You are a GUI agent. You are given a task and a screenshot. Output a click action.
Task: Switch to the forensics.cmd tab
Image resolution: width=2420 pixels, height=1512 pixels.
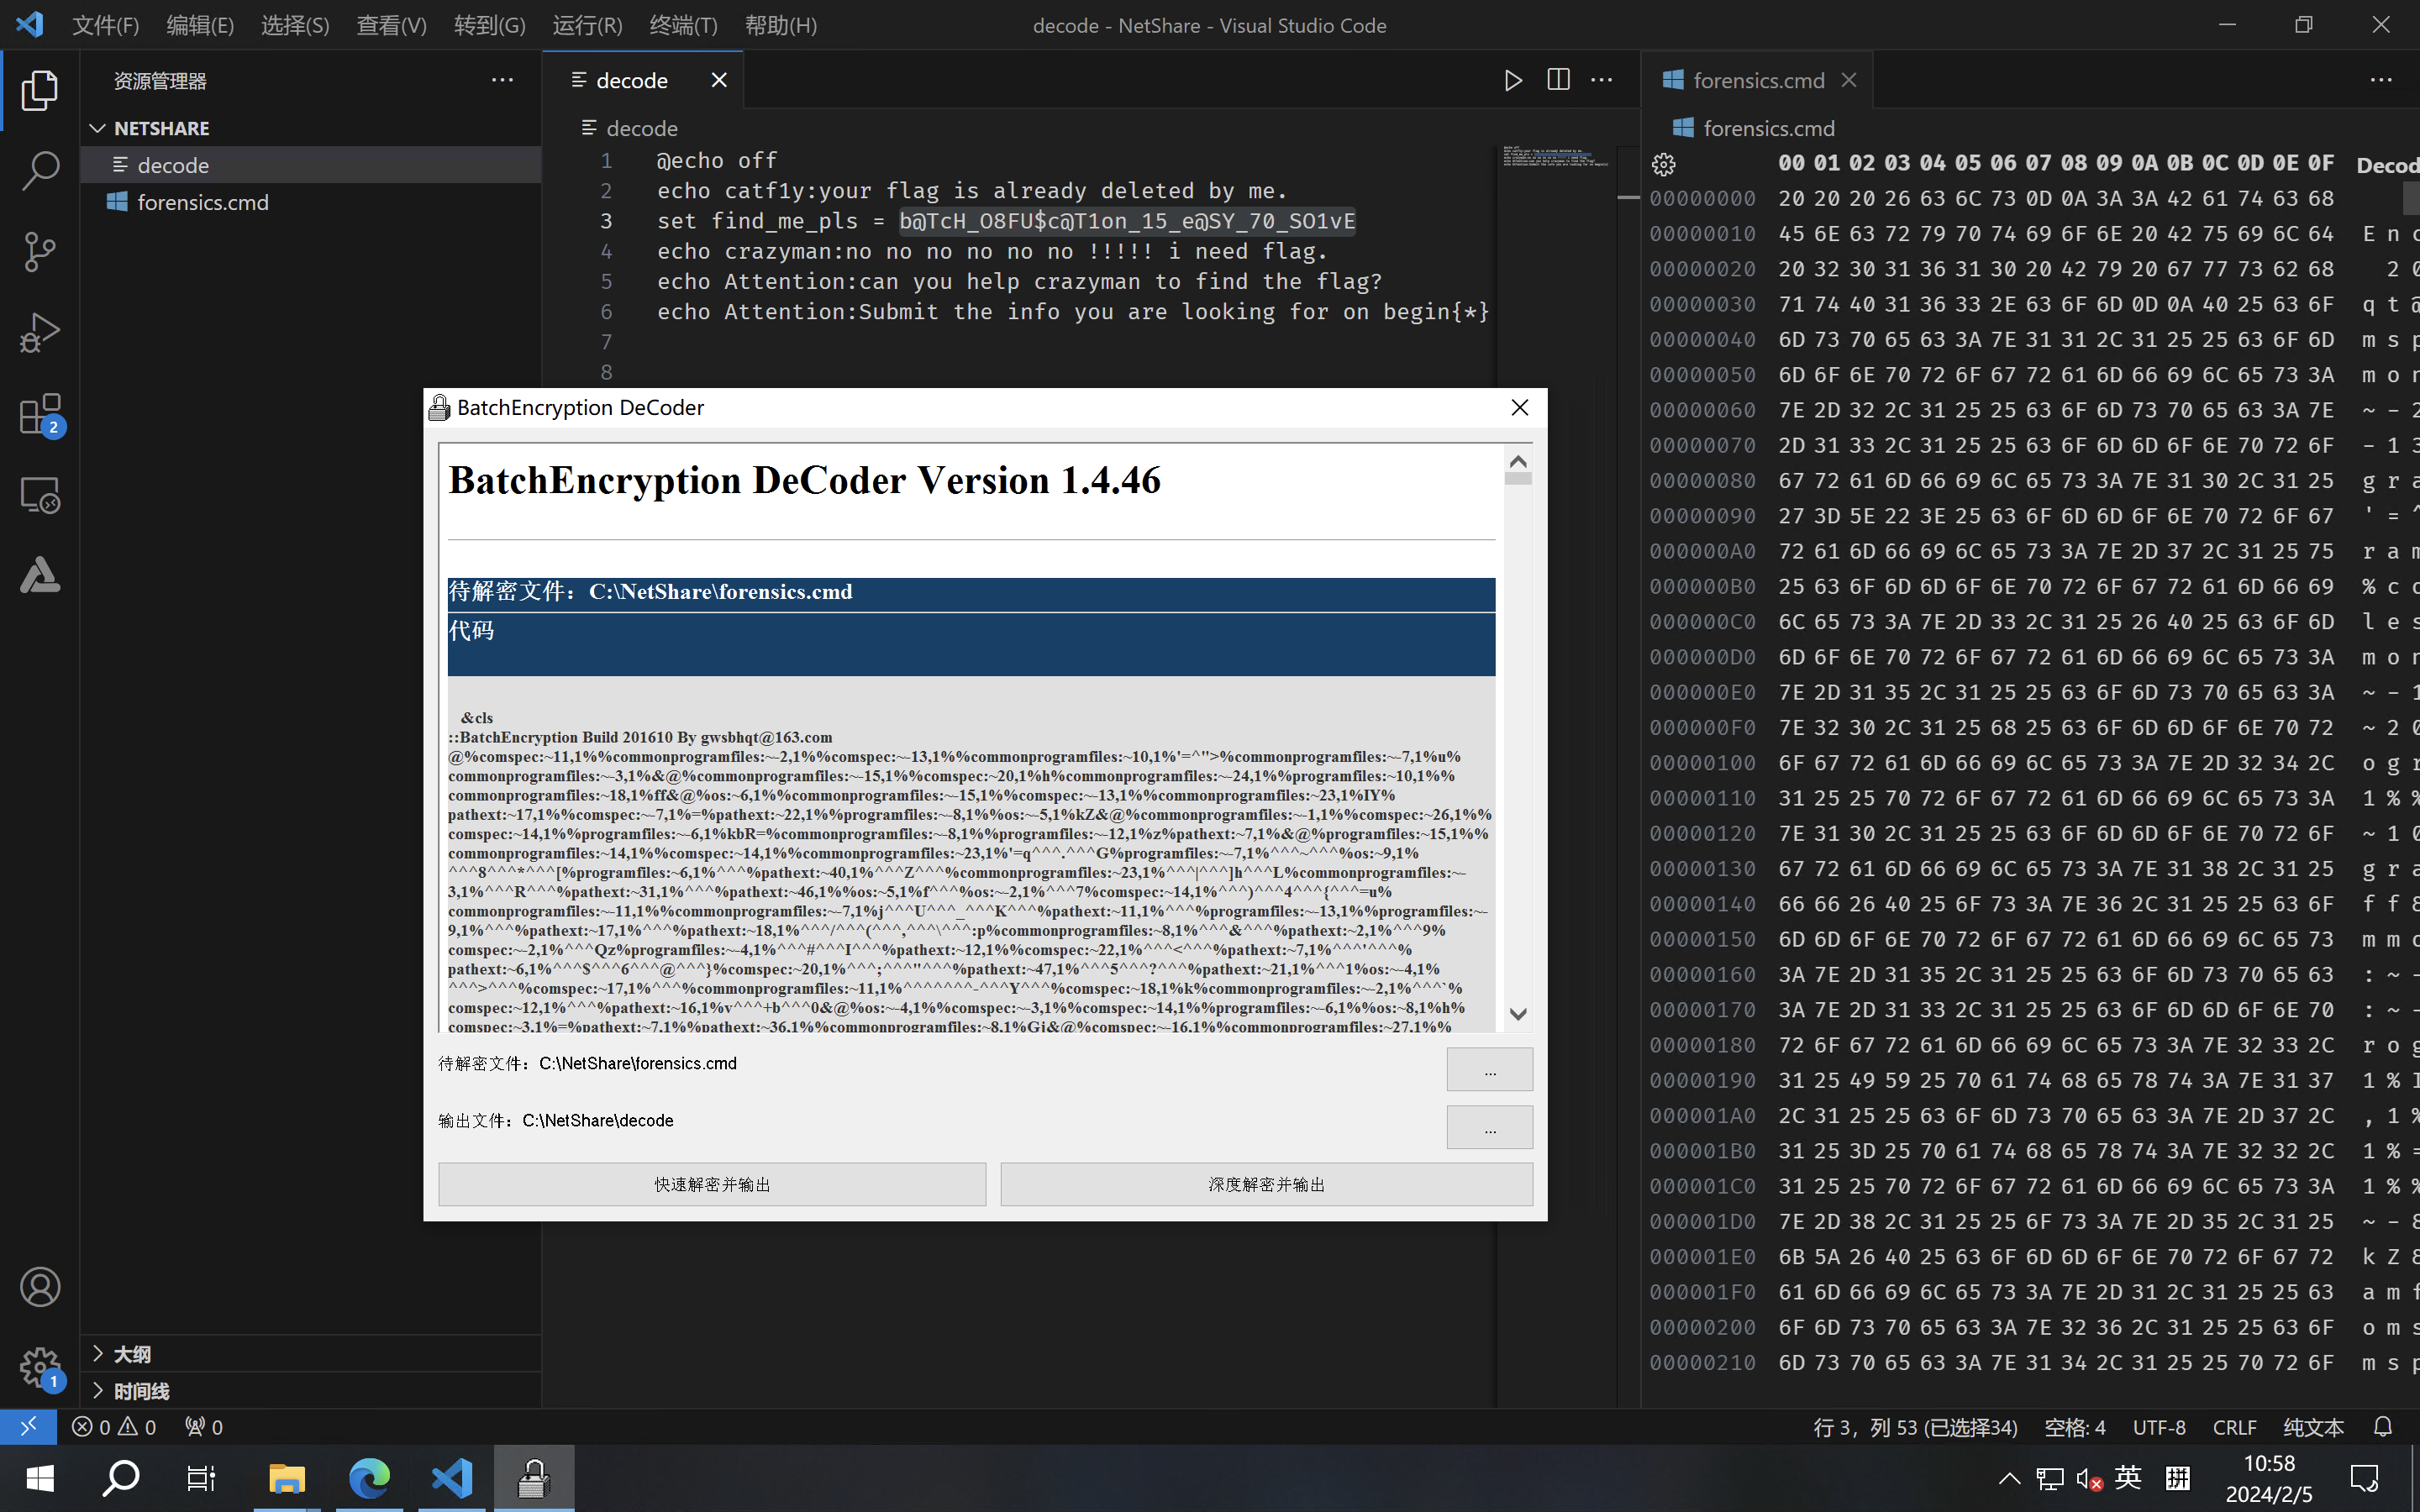1757,80
